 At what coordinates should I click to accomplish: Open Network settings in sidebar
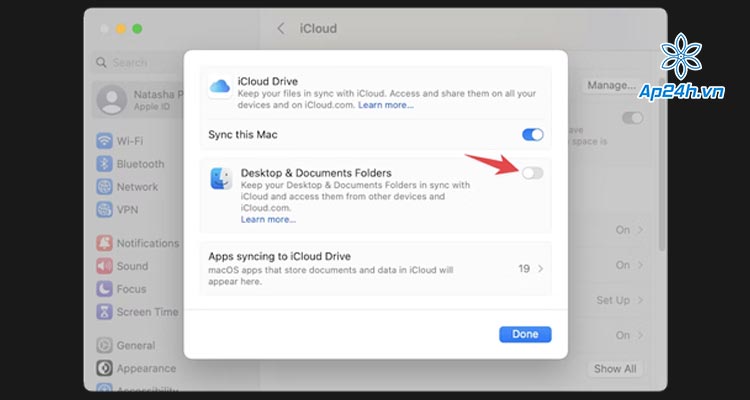(x=127, y=187)
